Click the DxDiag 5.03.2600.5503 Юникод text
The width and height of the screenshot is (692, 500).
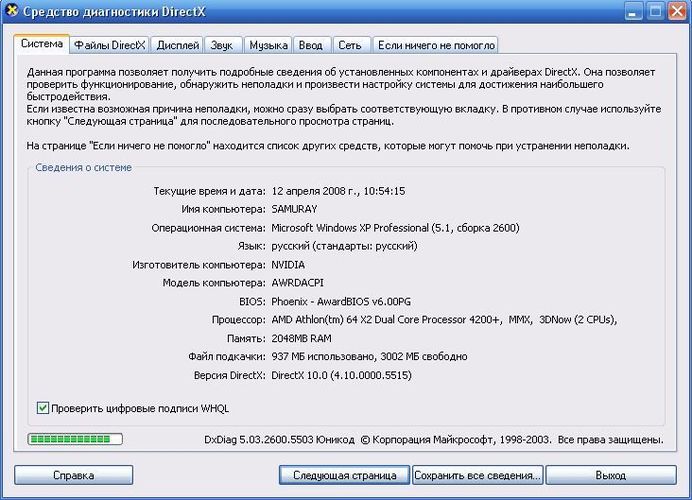pos(279,440)
